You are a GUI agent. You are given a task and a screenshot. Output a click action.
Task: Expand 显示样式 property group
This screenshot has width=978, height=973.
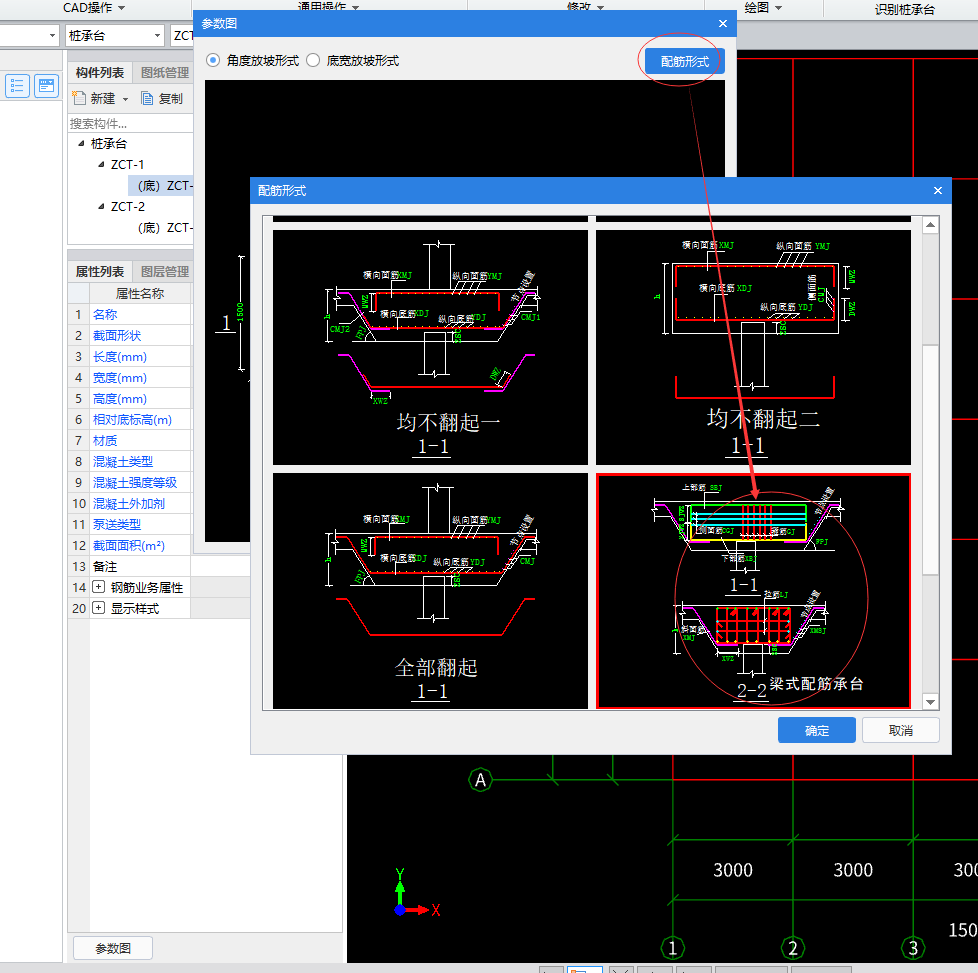click(x=99, y=608)
